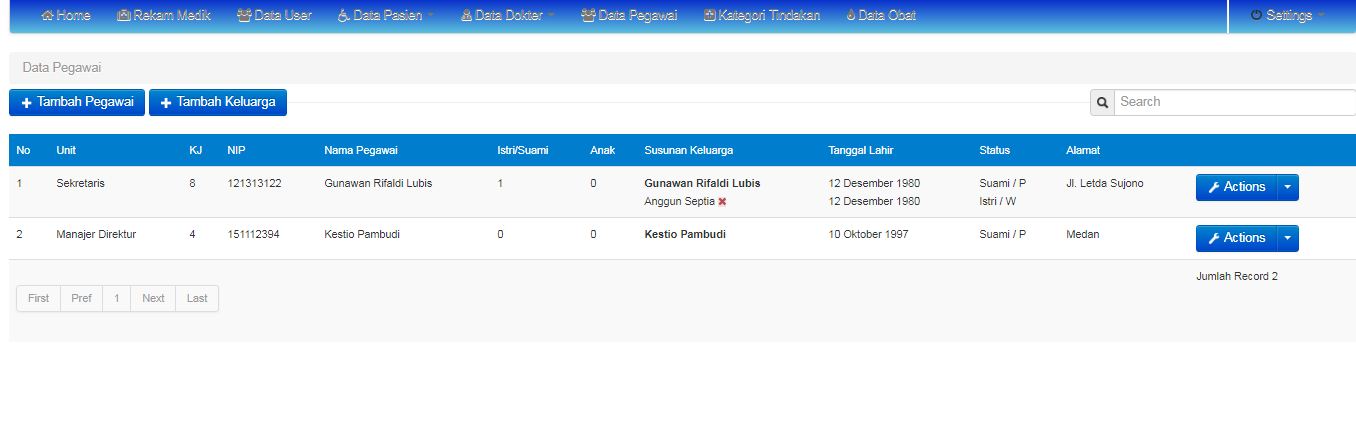Focus the Search input field

[1235, 102]
